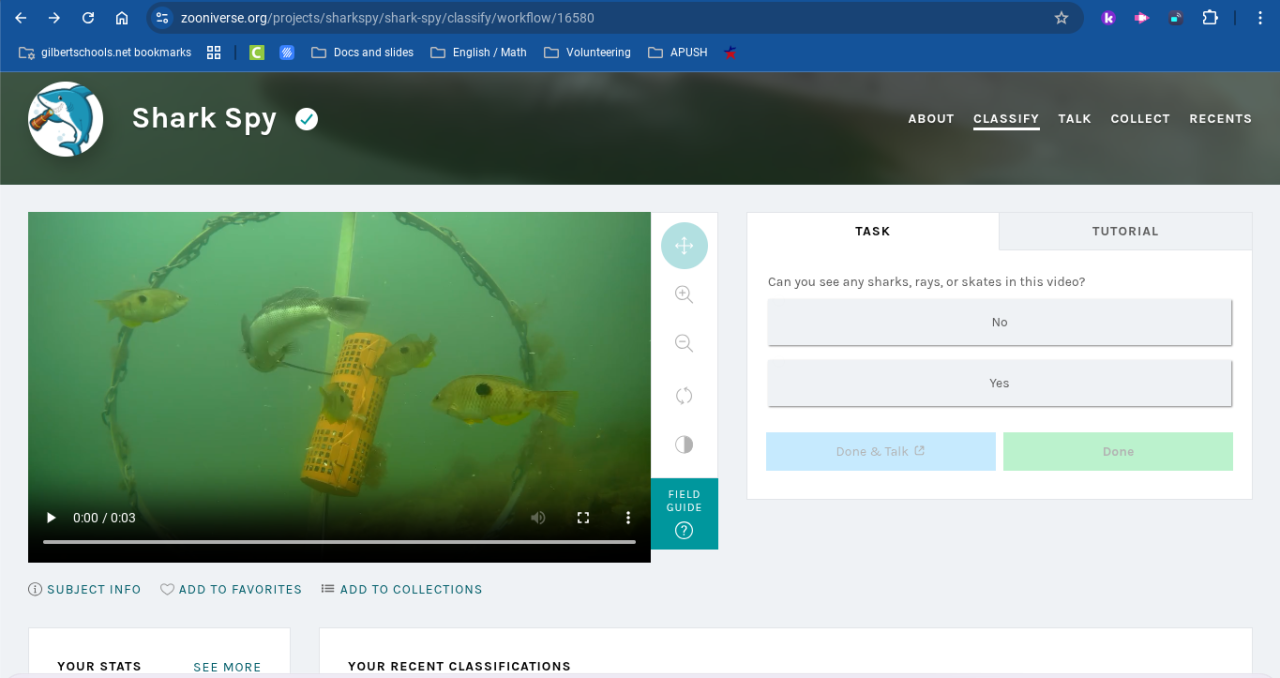Add subject to favorites
Screen dimensions: 1280x678
[231, 590]
